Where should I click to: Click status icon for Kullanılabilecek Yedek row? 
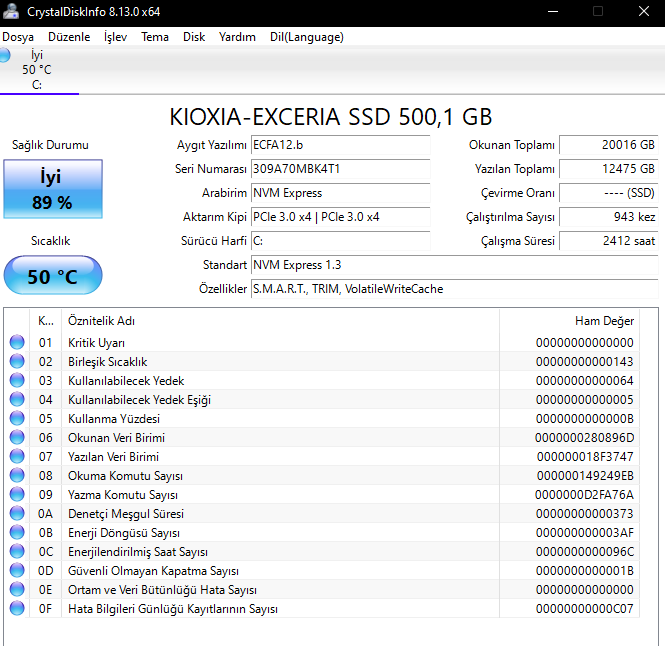pos(17,380)
